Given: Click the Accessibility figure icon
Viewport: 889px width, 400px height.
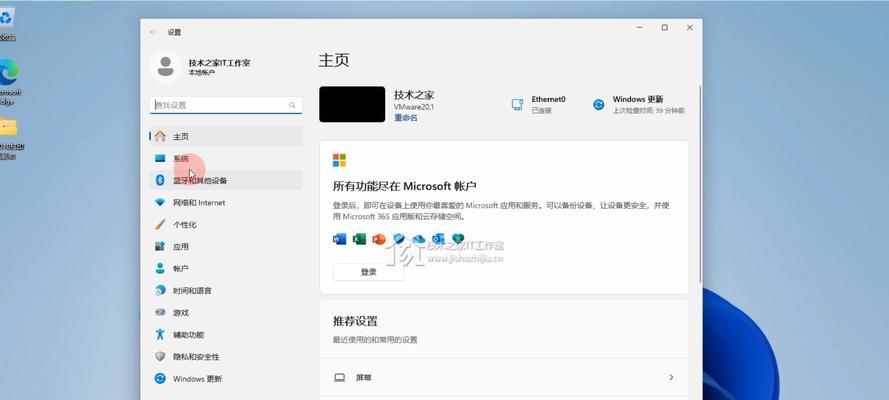Looking at the screenshot, I should pos(160,334).
